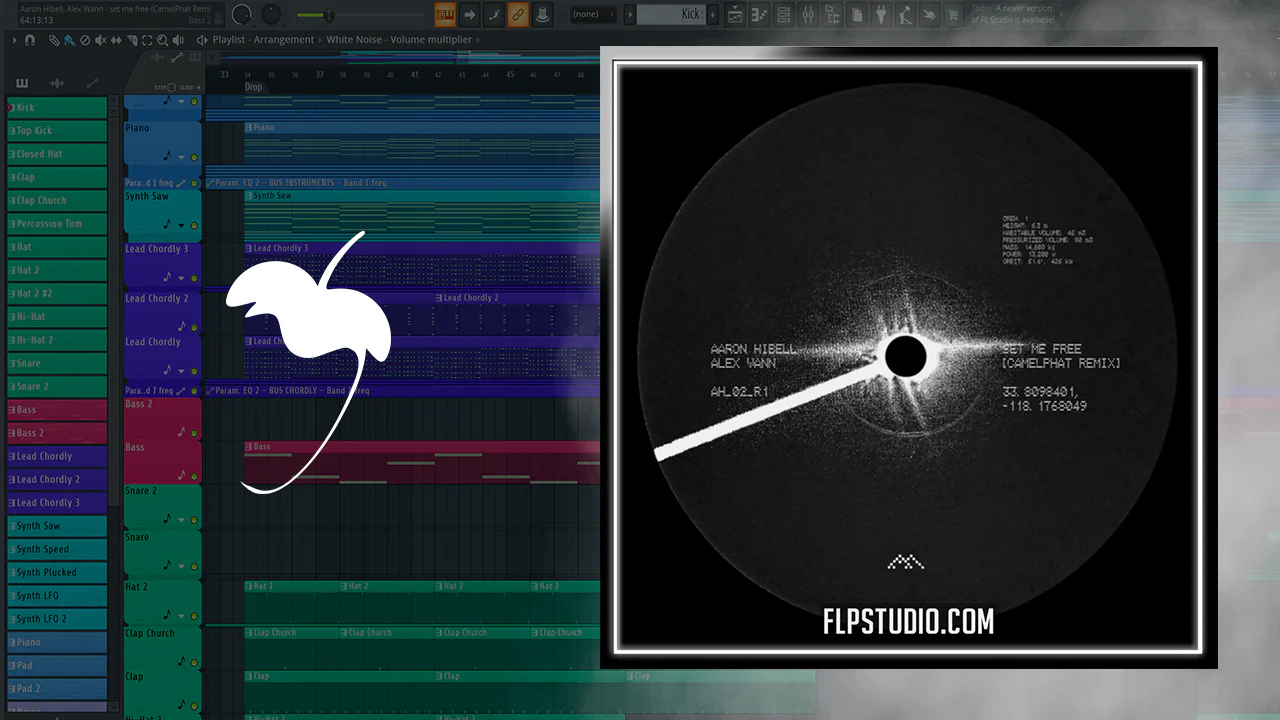The width and height of the screenshot is (1280, 720).
Task: Toggle the orange link-to-controller button
Action: pos(517,14)
